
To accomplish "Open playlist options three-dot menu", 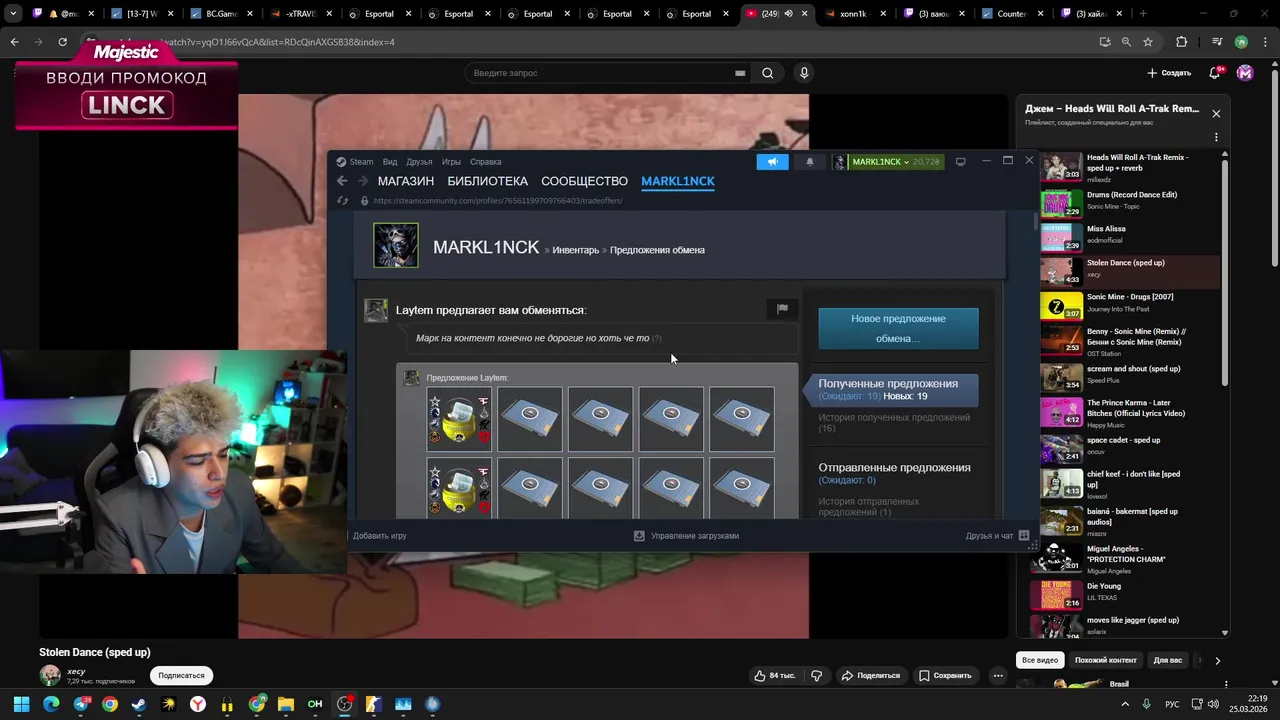I will 1216,137.
